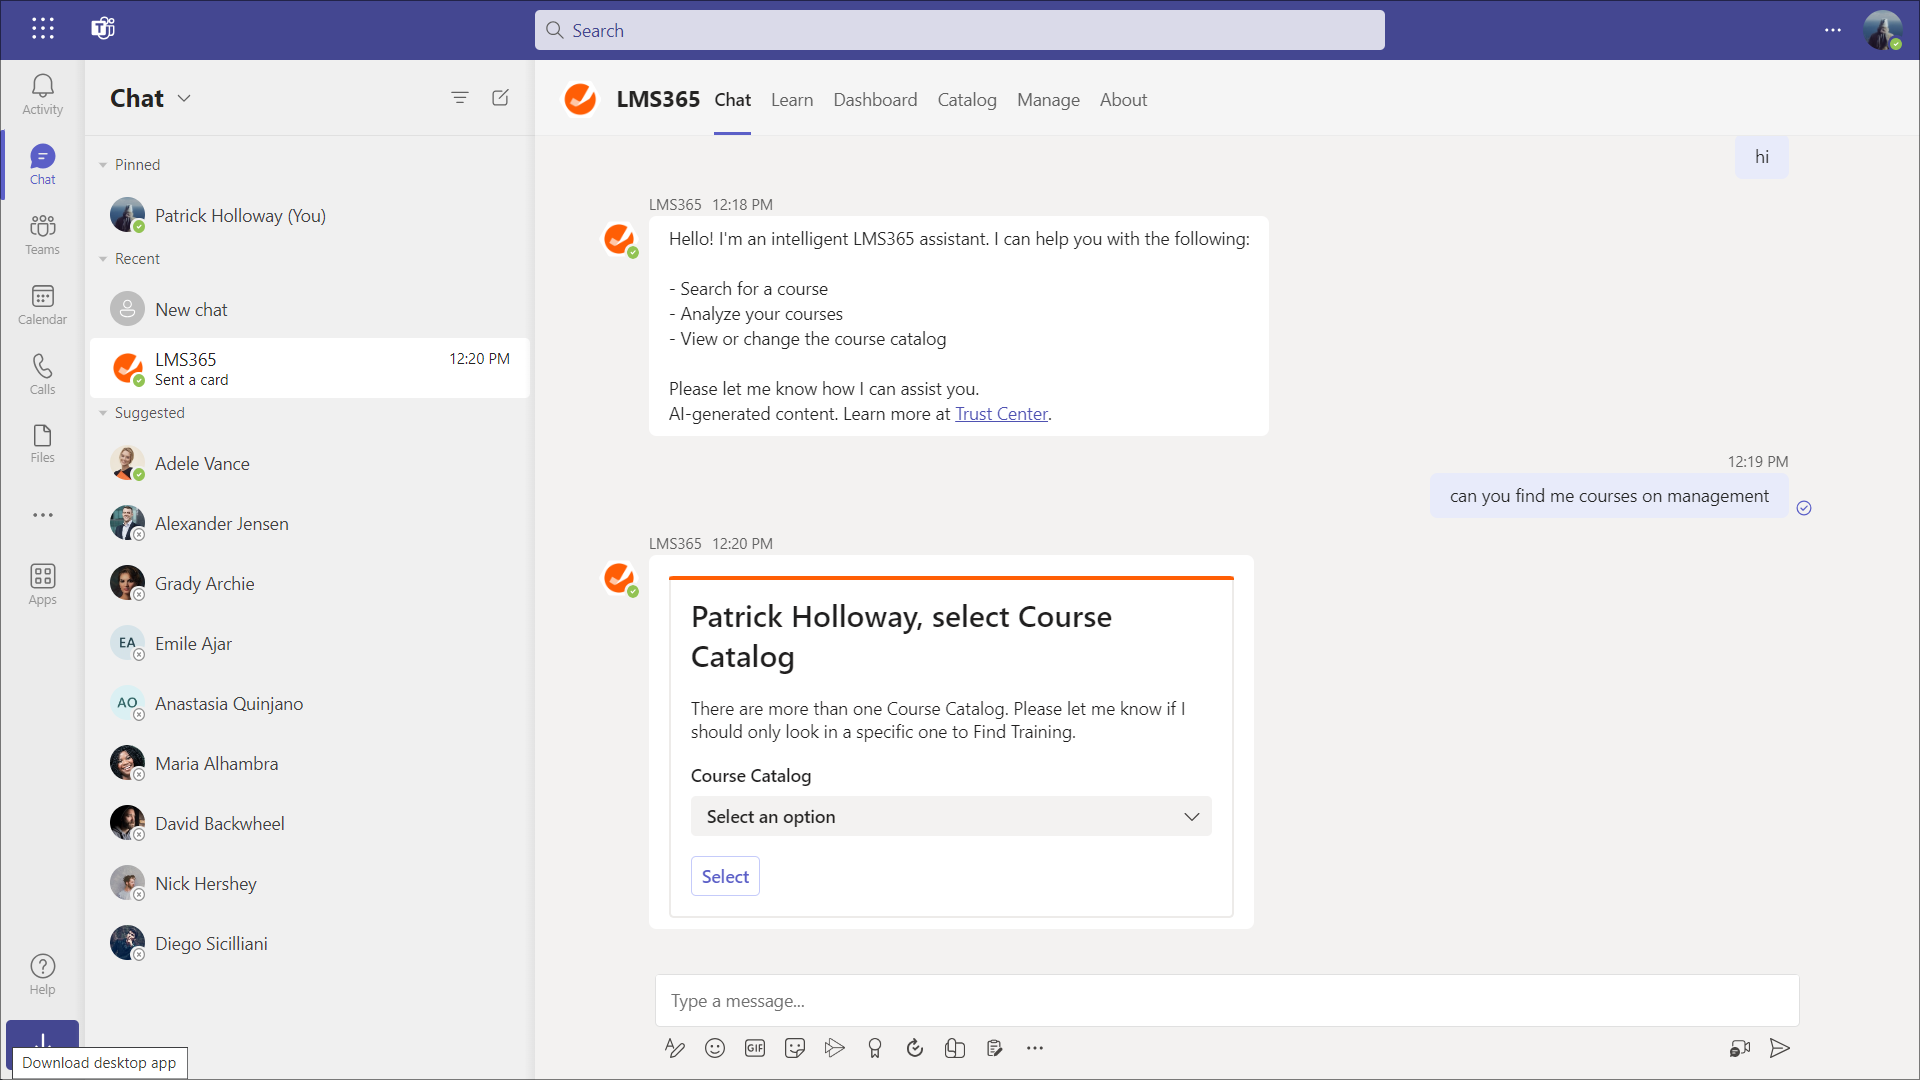Screen dimensions: 1920x1080
Task: Click the new chat compose icon
Action: click(501, 98)
